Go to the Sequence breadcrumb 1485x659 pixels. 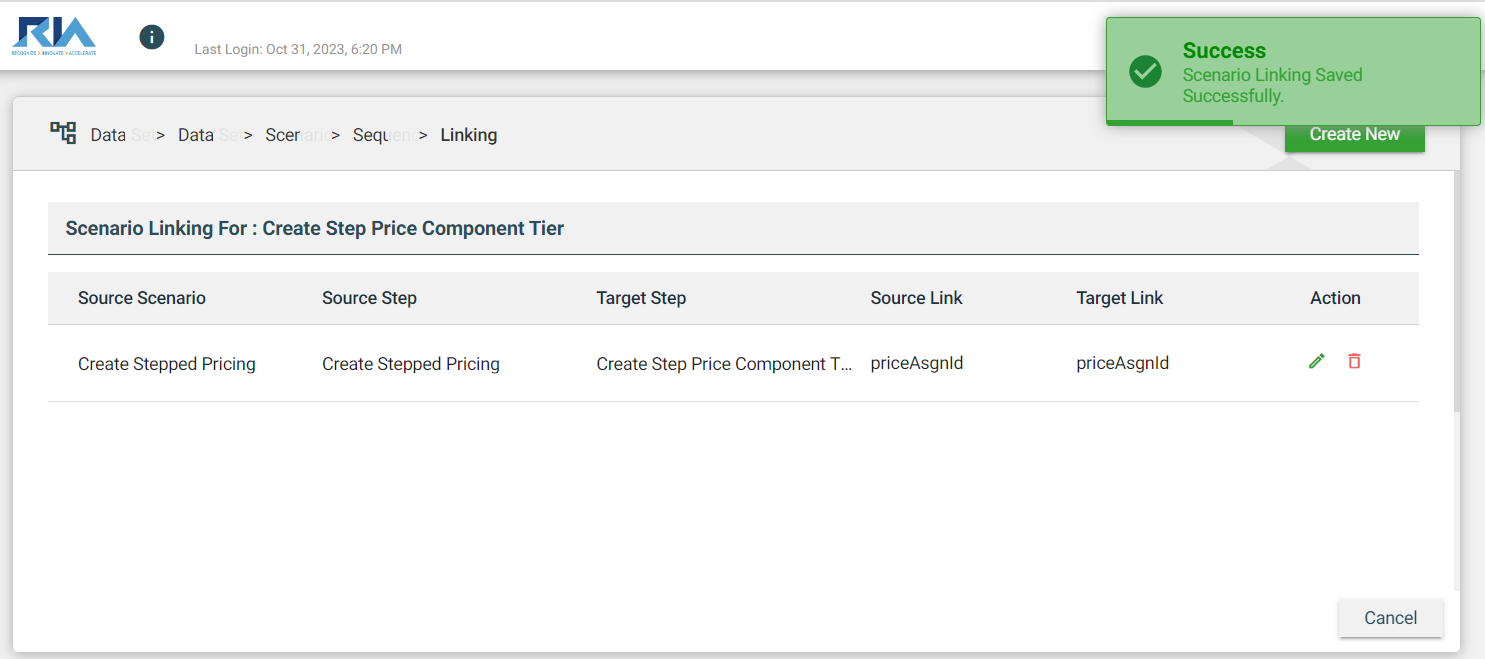tap(371, 135)
